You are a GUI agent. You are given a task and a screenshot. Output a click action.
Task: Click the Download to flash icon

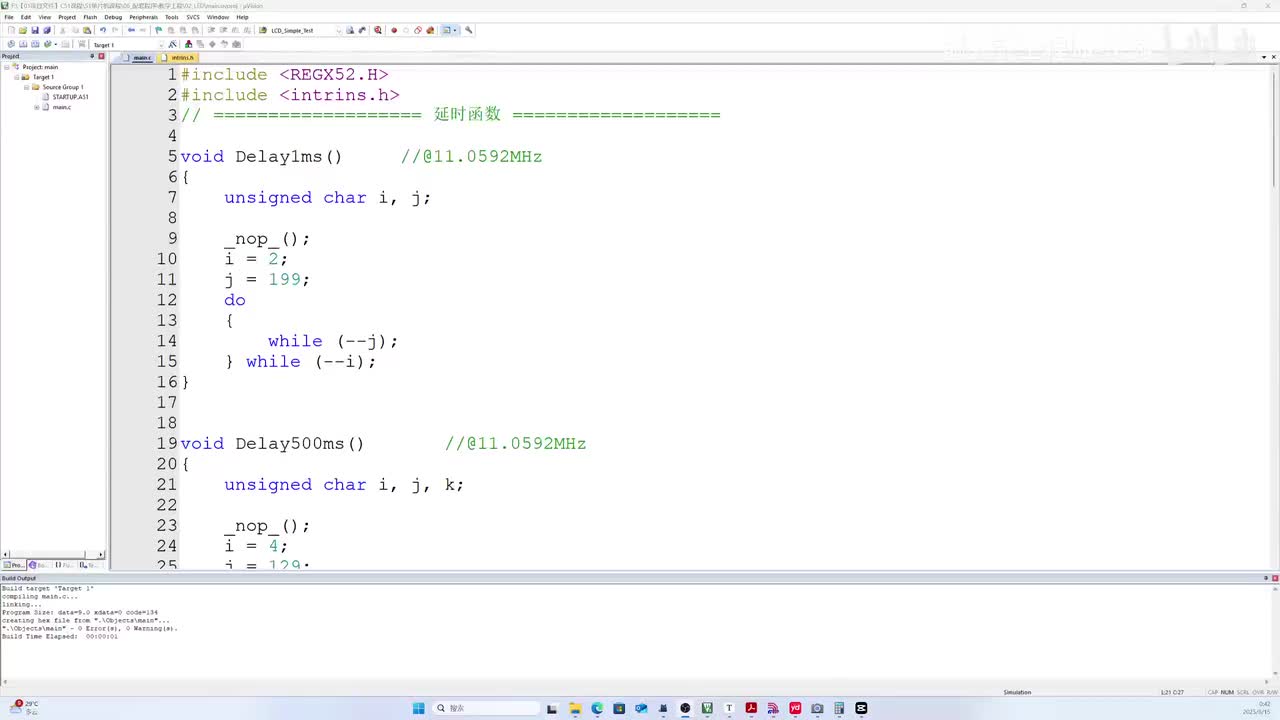pyautogui.click(x=81, y=44)
